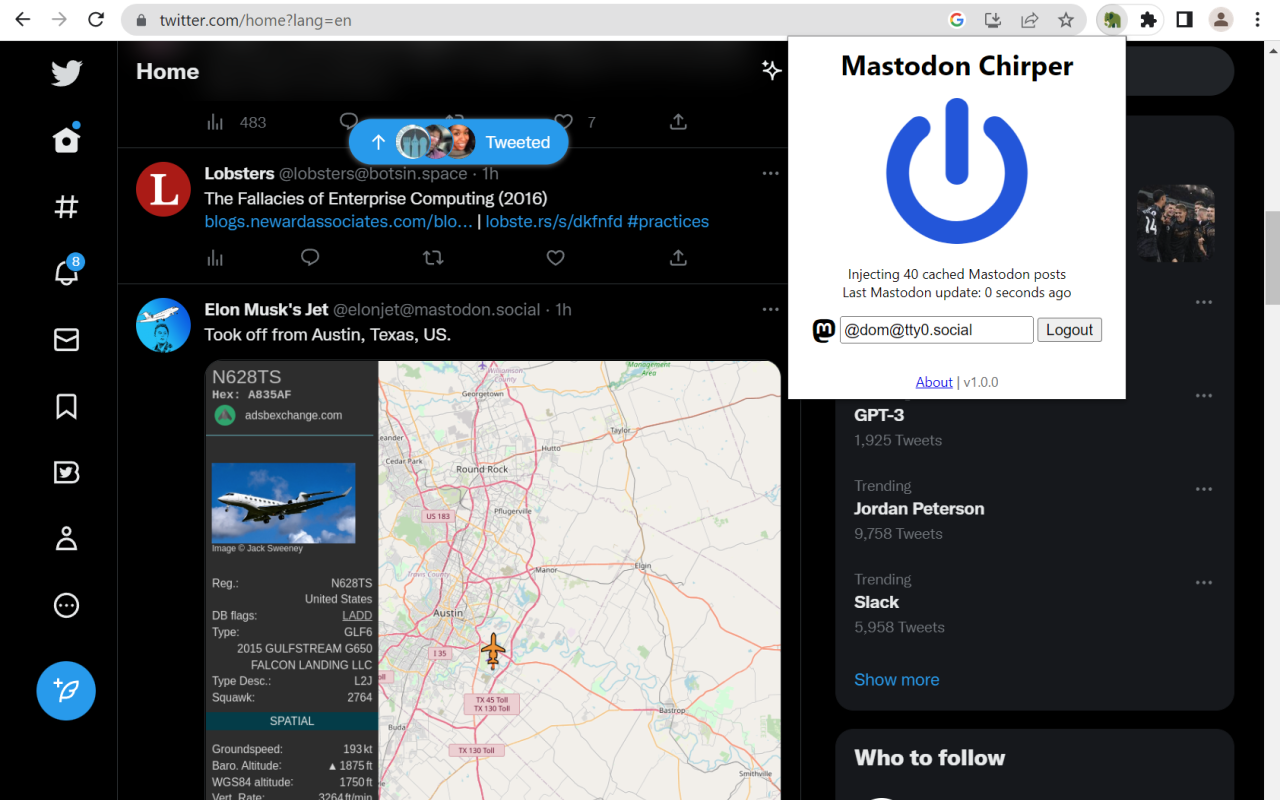Open the soccer players trend thumbnail

(1176, 223)
